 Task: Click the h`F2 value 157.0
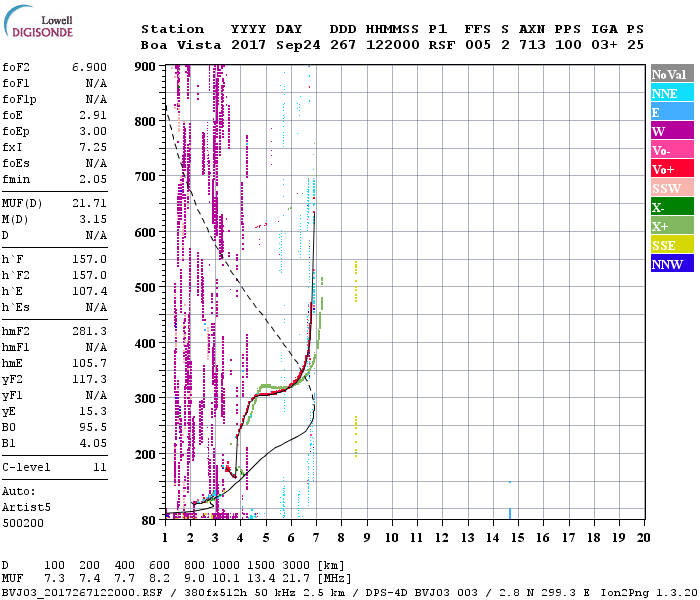(89, 275)
